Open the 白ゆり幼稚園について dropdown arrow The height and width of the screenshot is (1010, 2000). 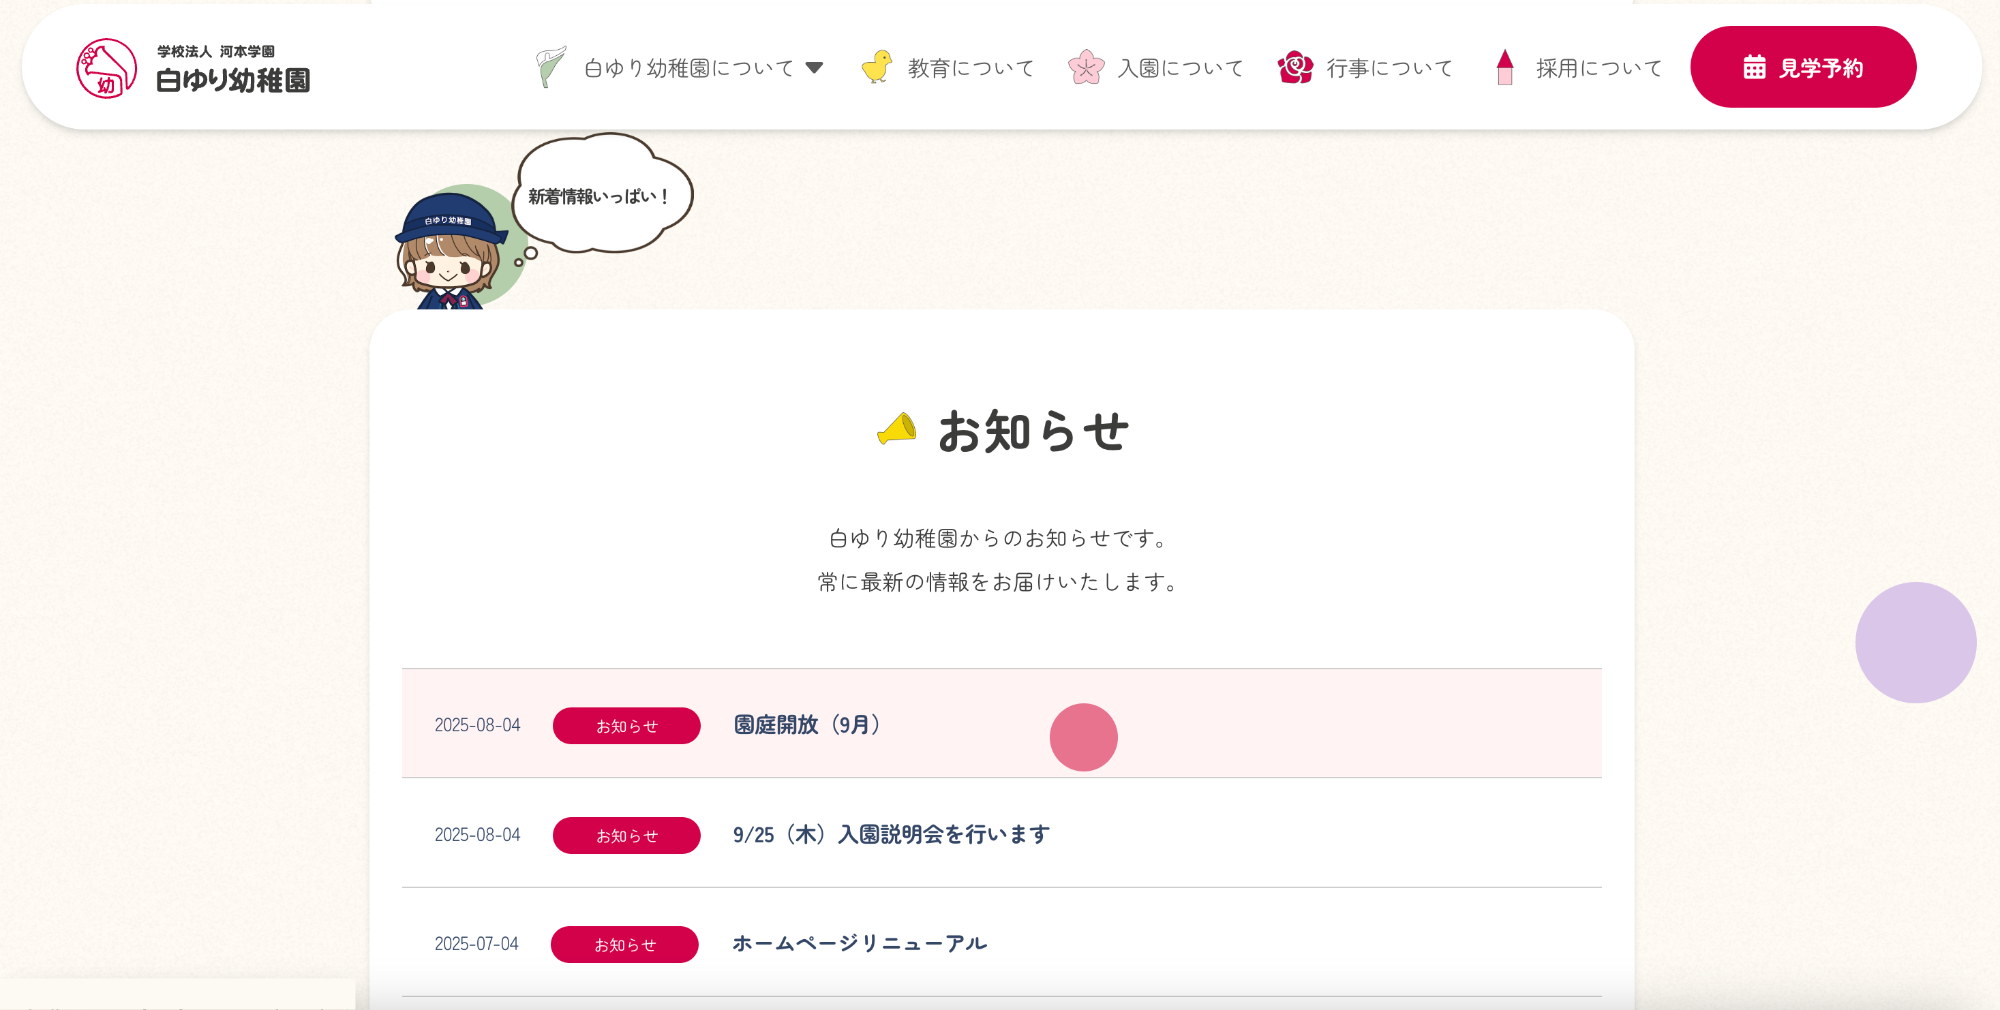pos(816,67)
